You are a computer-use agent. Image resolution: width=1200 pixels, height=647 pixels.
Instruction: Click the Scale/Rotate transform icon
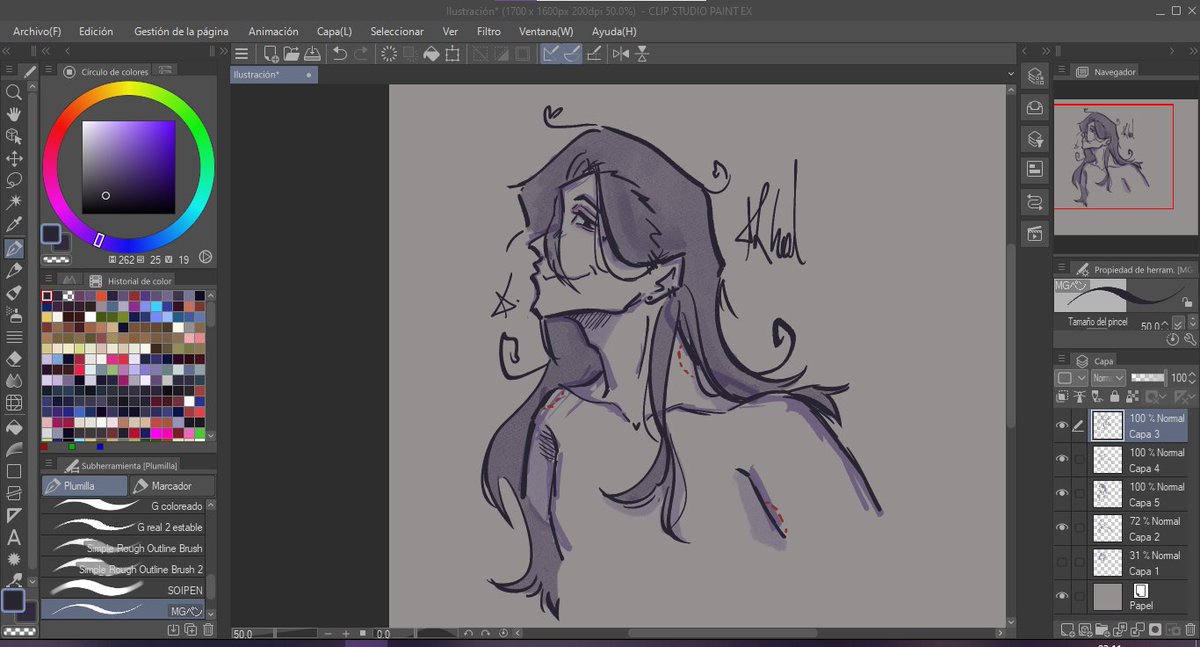click(x=453, y=54)
